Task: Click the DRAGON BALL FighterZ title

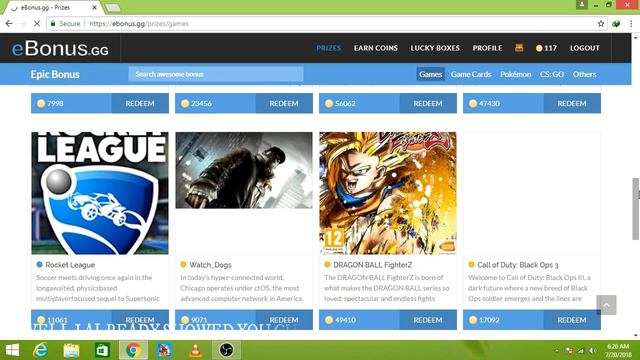Action: tap(373, 265)
